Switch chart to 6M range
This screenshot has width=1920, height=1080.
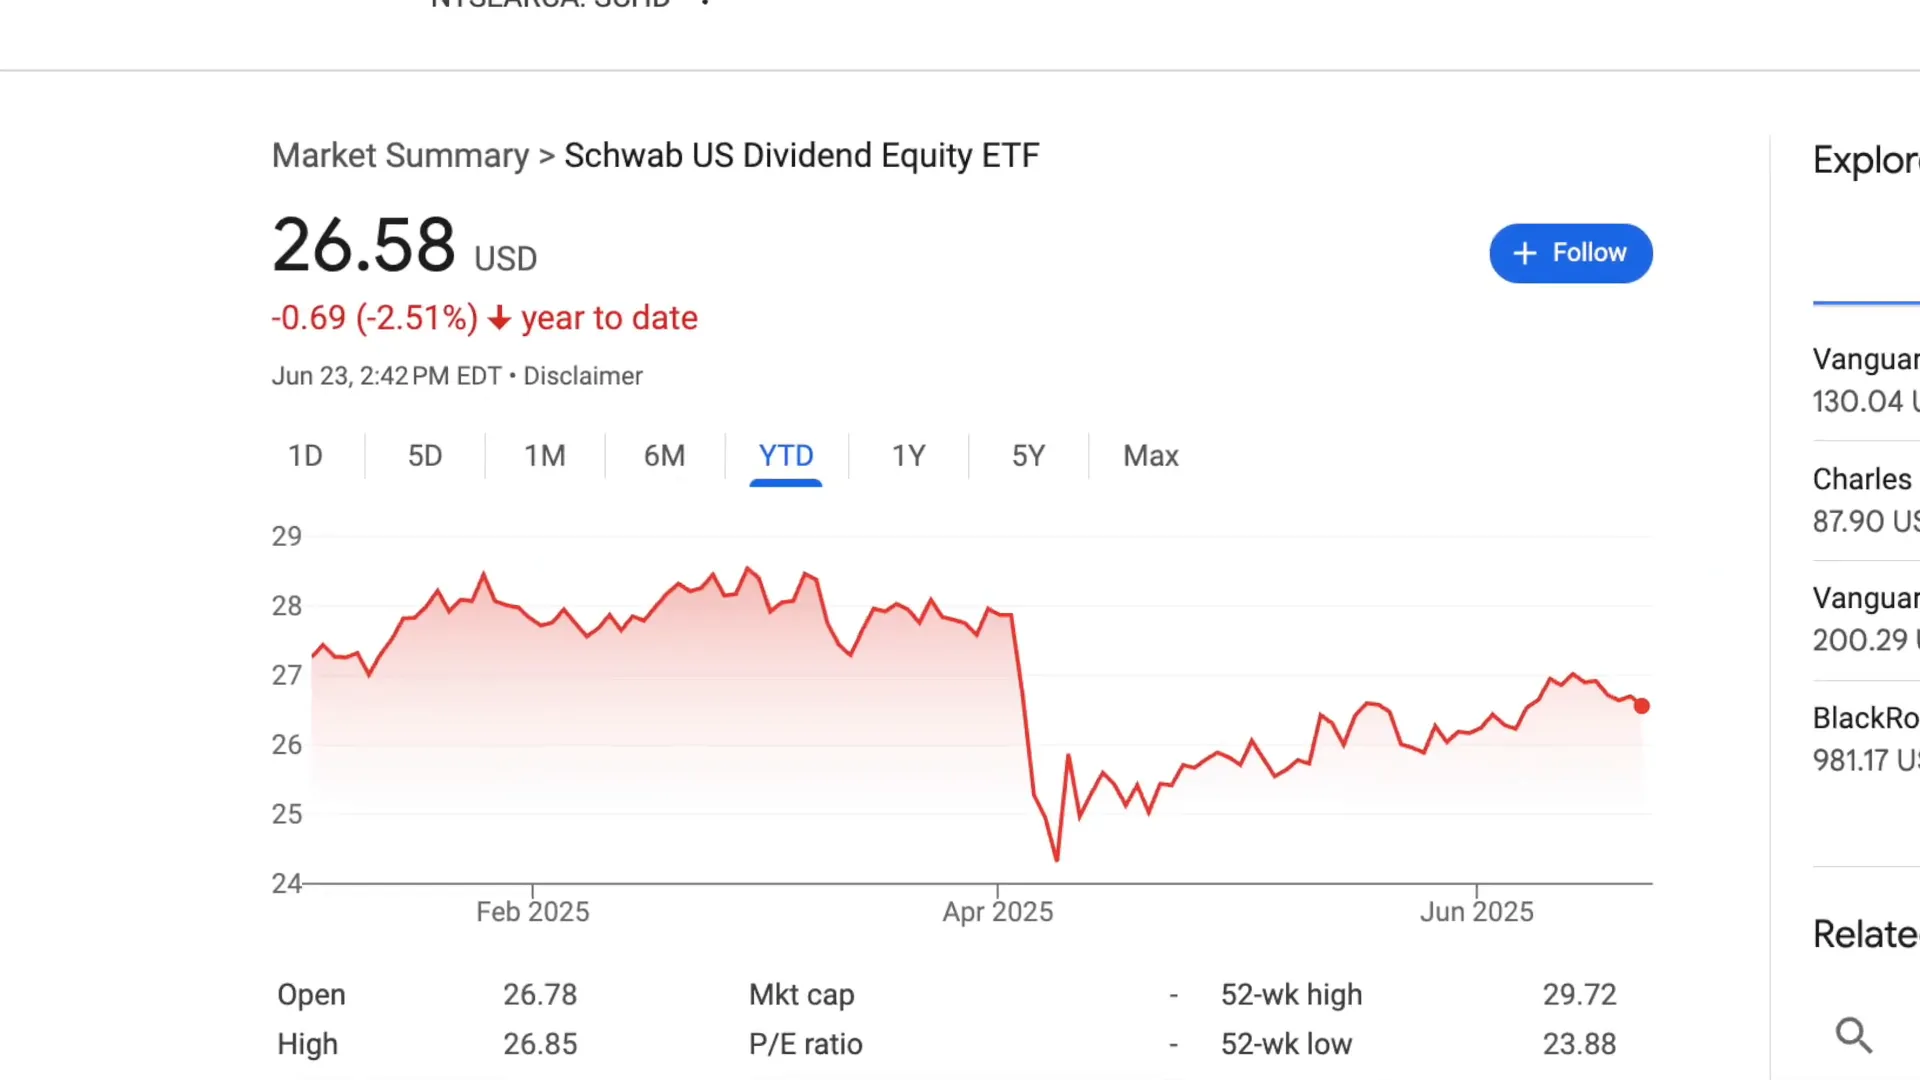click(665, 456)
